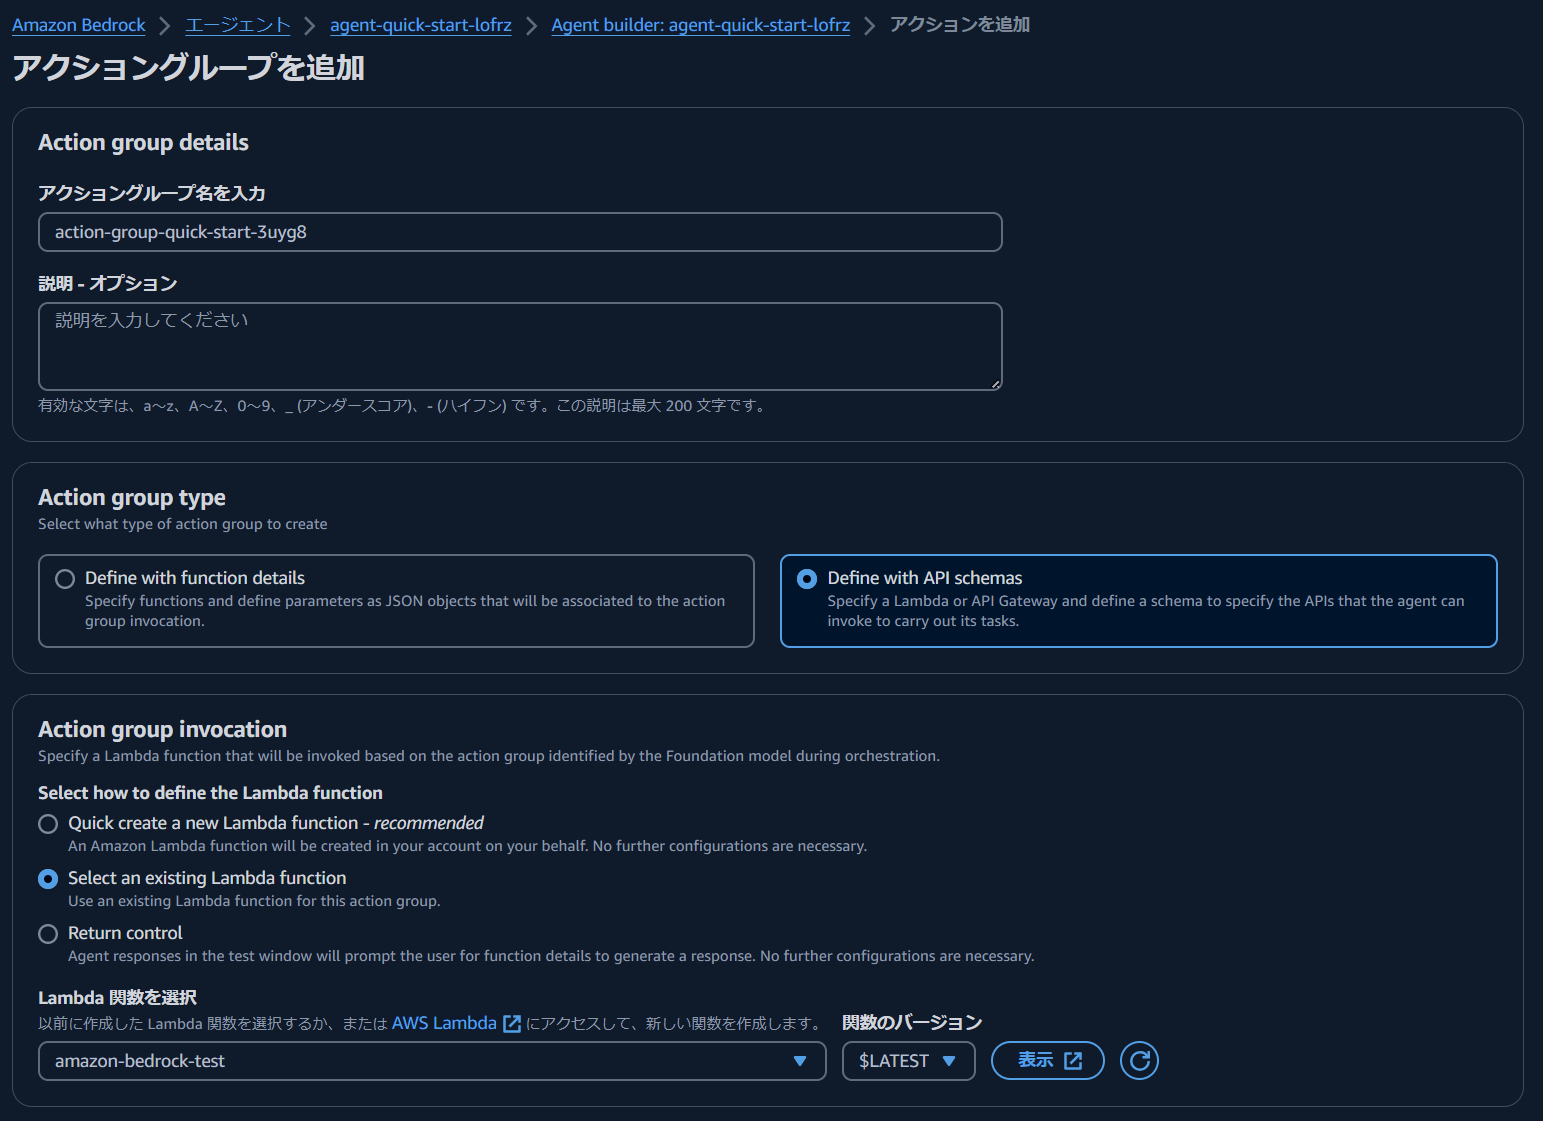Image resolution: width=1543 pixels, height=1121 pixels.
Task: Select the Select an existing Lambda function option
Action: pos(47,879)
